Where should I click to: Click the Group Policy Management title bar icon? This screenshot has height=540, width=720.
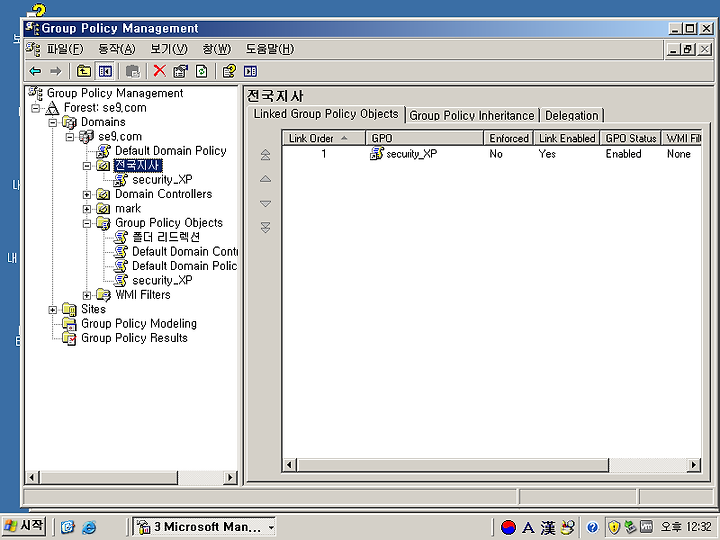pyautogui.click(x=32, y=28)
